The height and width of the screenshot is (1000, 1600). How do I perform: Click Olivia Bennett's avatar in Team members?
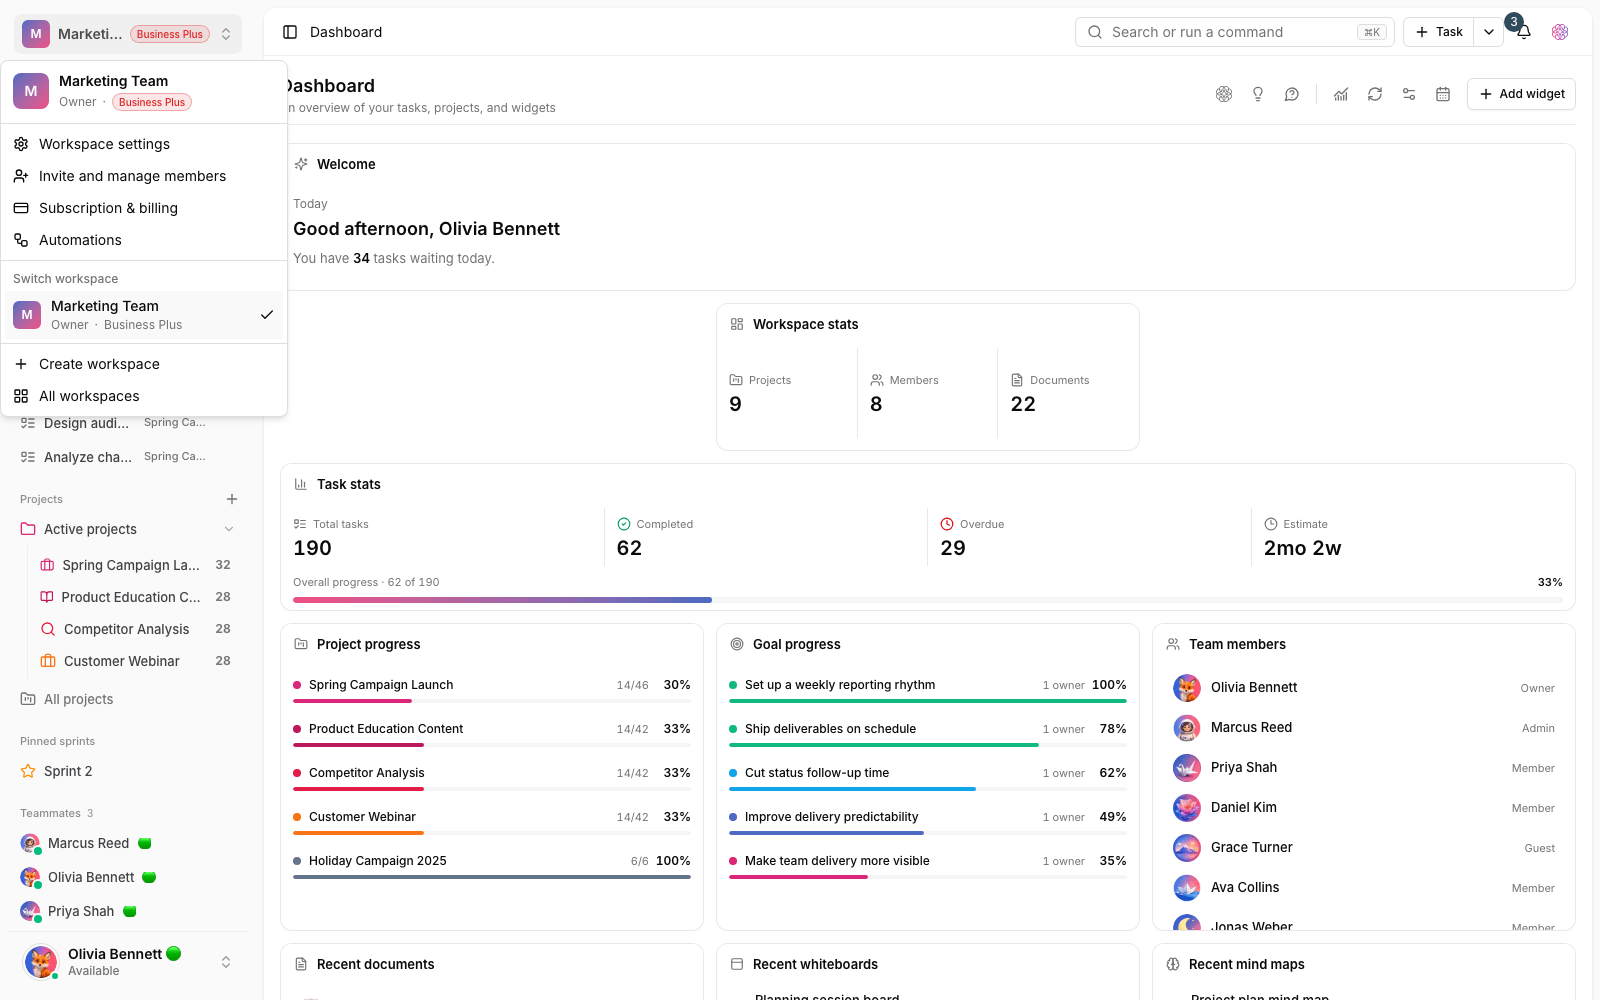[x=1187, y=688]
